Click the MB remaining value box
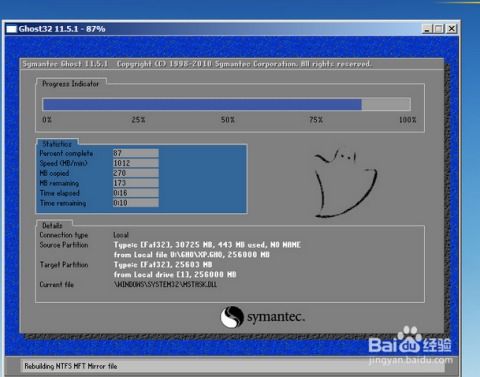The width and height of the screenshot is (480, 377). coord(135,183)
